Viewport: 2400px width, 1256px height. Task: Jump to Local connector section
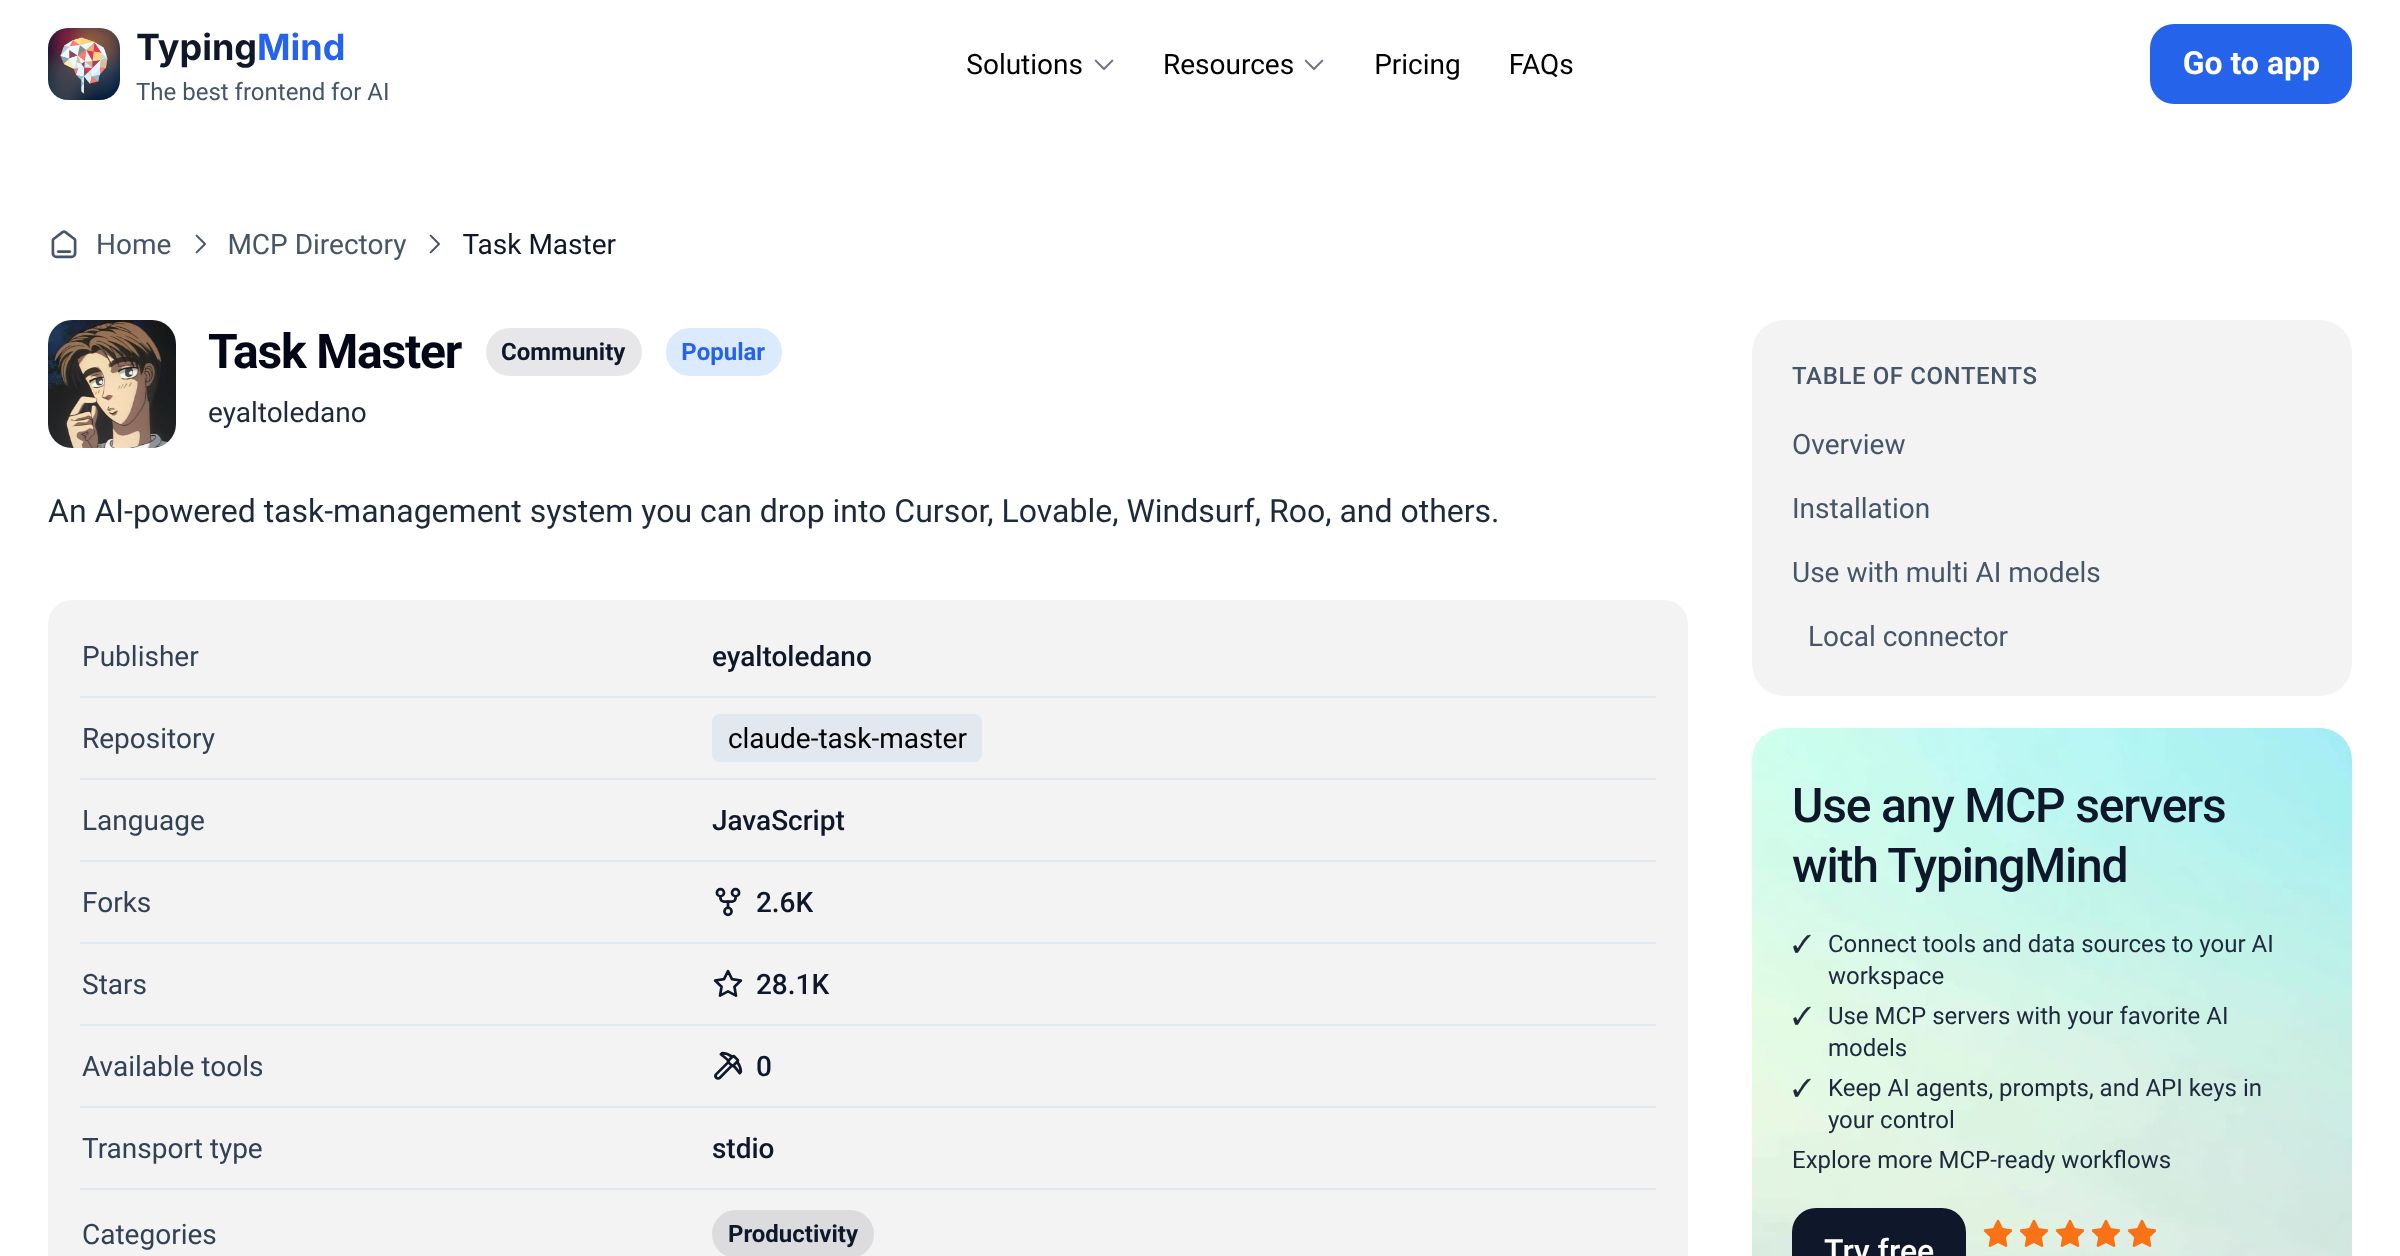click(1908, 636)
